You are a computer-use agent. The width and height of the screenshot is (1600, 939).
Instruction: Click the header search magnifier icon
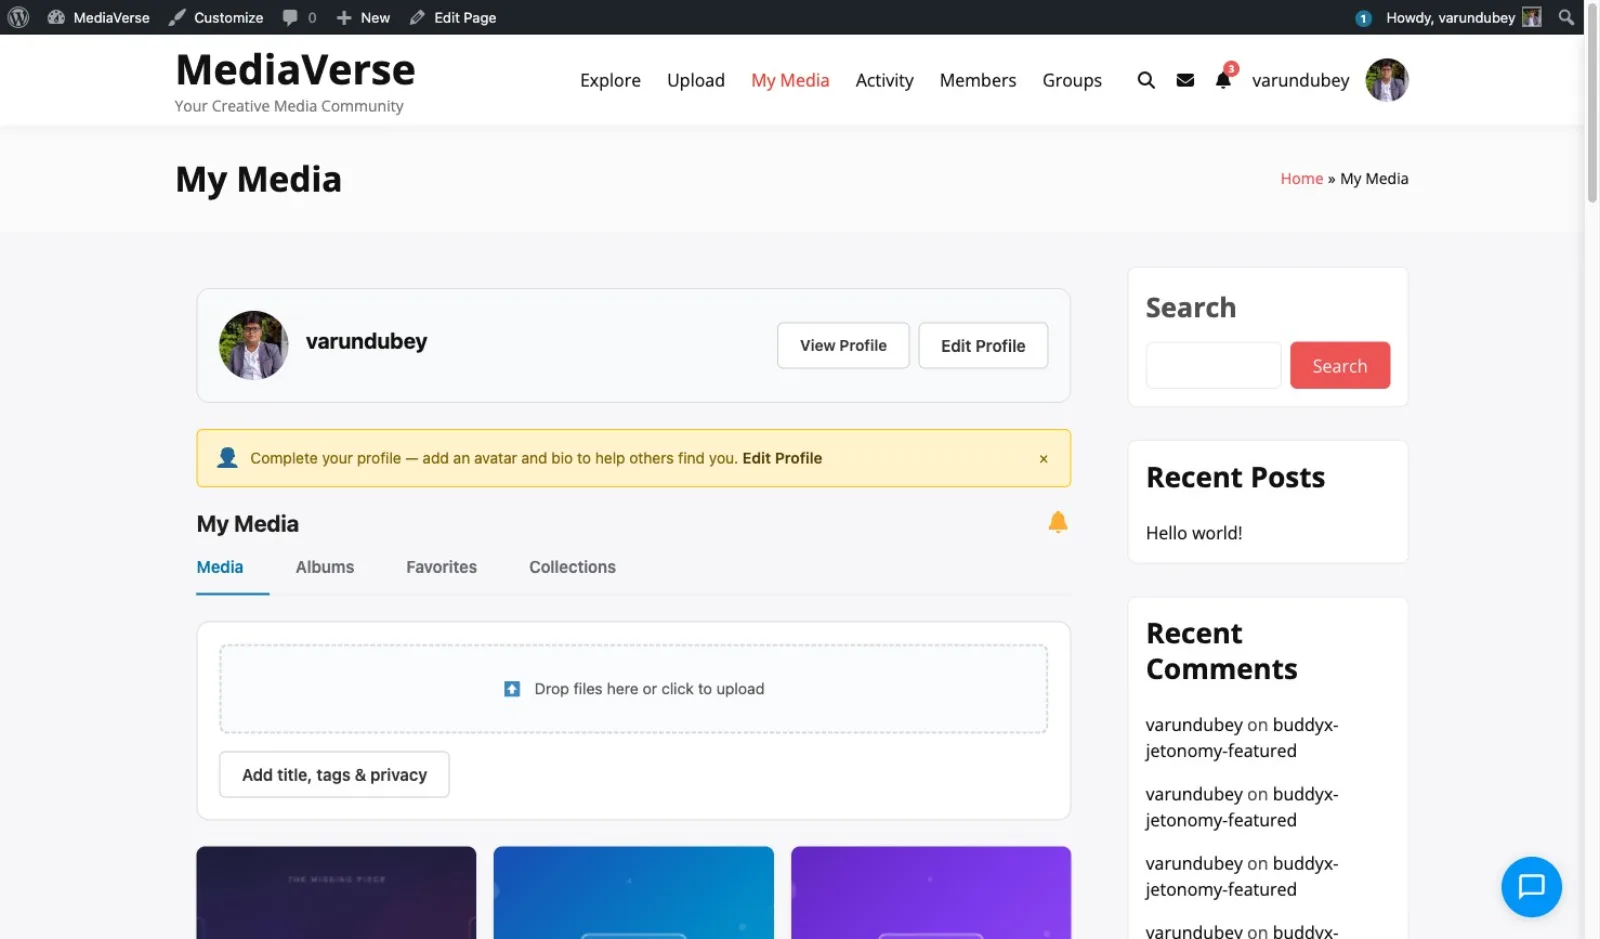[x=1146, y=80]
